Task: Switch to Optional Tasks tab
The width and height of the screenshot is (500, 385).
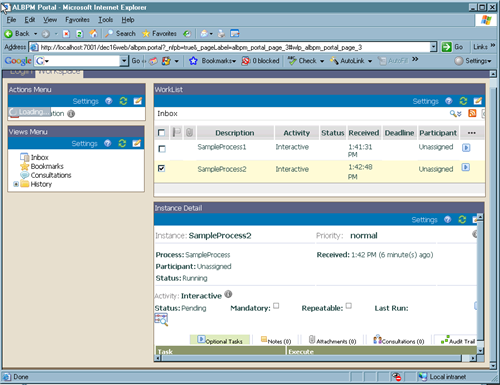Action: 220,340
